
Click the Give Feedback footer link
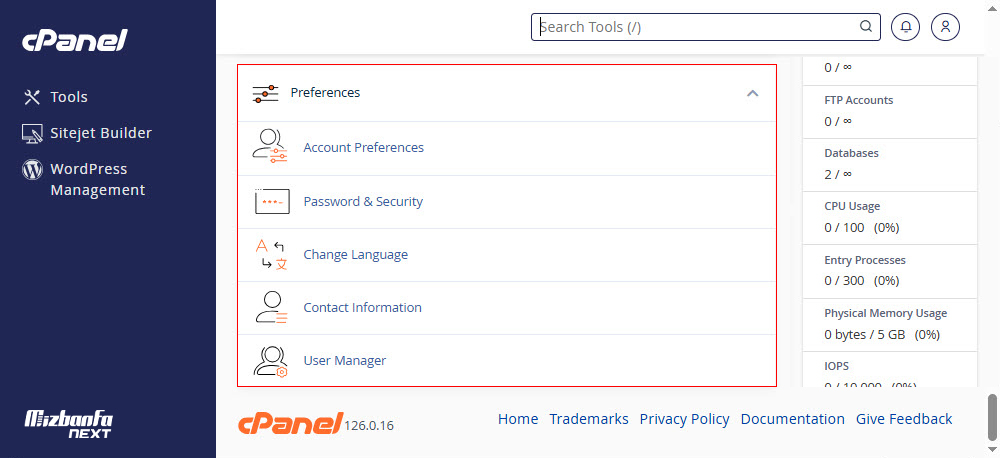coord(904,419)
